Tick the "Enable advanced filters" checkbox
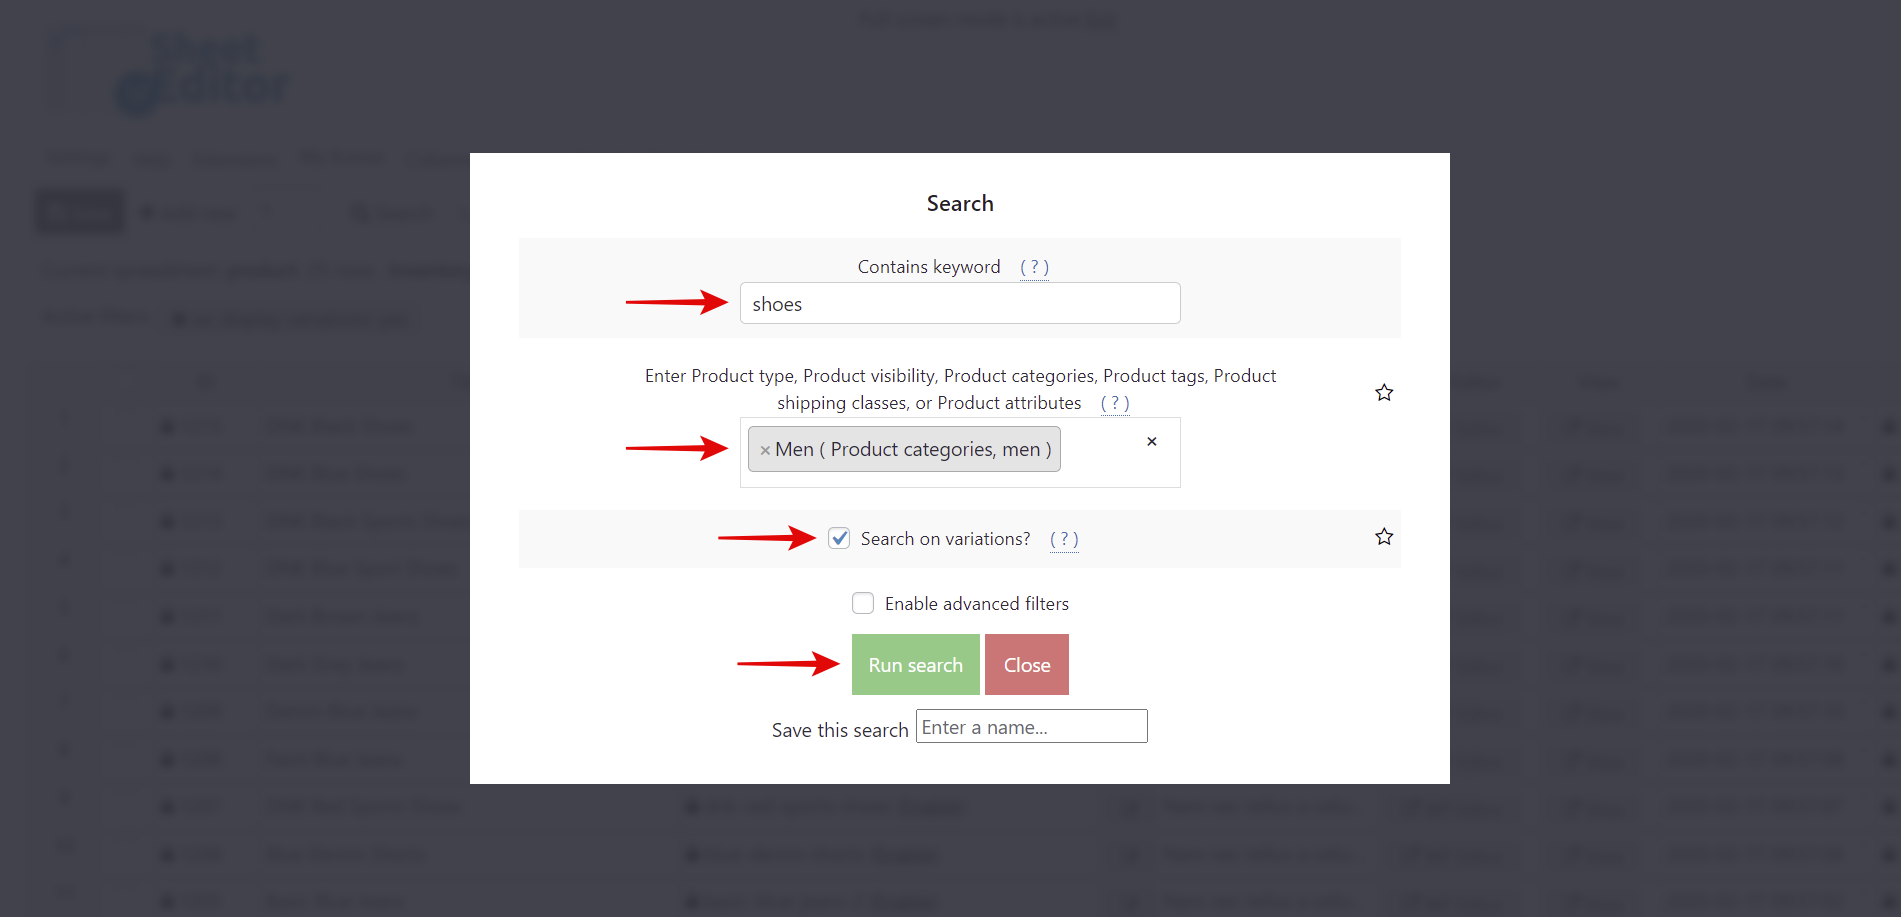The image size is (1901, 917). click(862, 603)
